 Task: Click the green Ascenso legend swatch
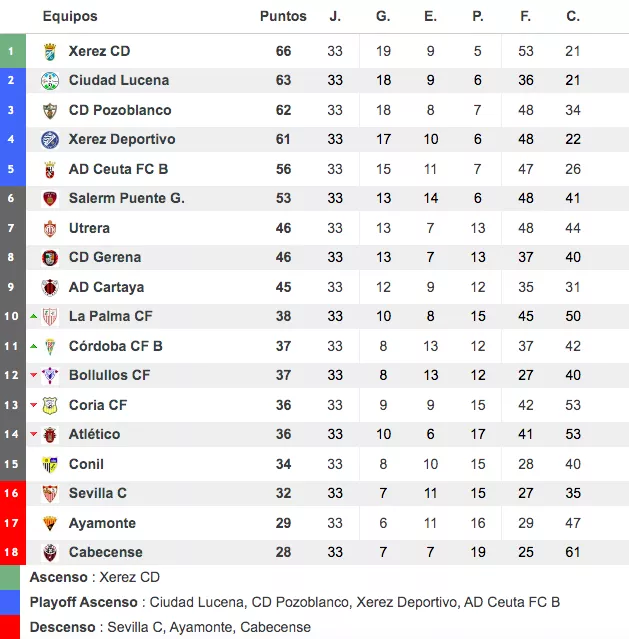(x=10, y=577)
